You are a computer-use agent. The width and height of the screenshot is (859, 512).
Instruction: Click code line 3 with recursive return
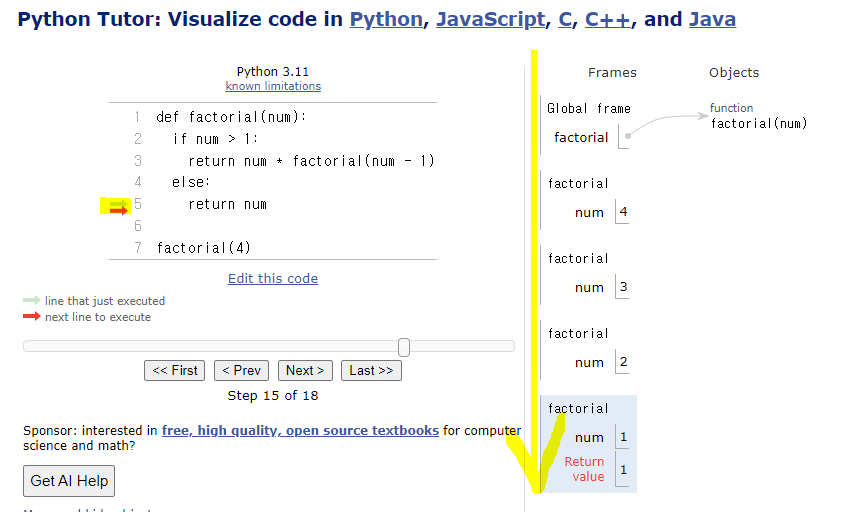tap(311, 161)
